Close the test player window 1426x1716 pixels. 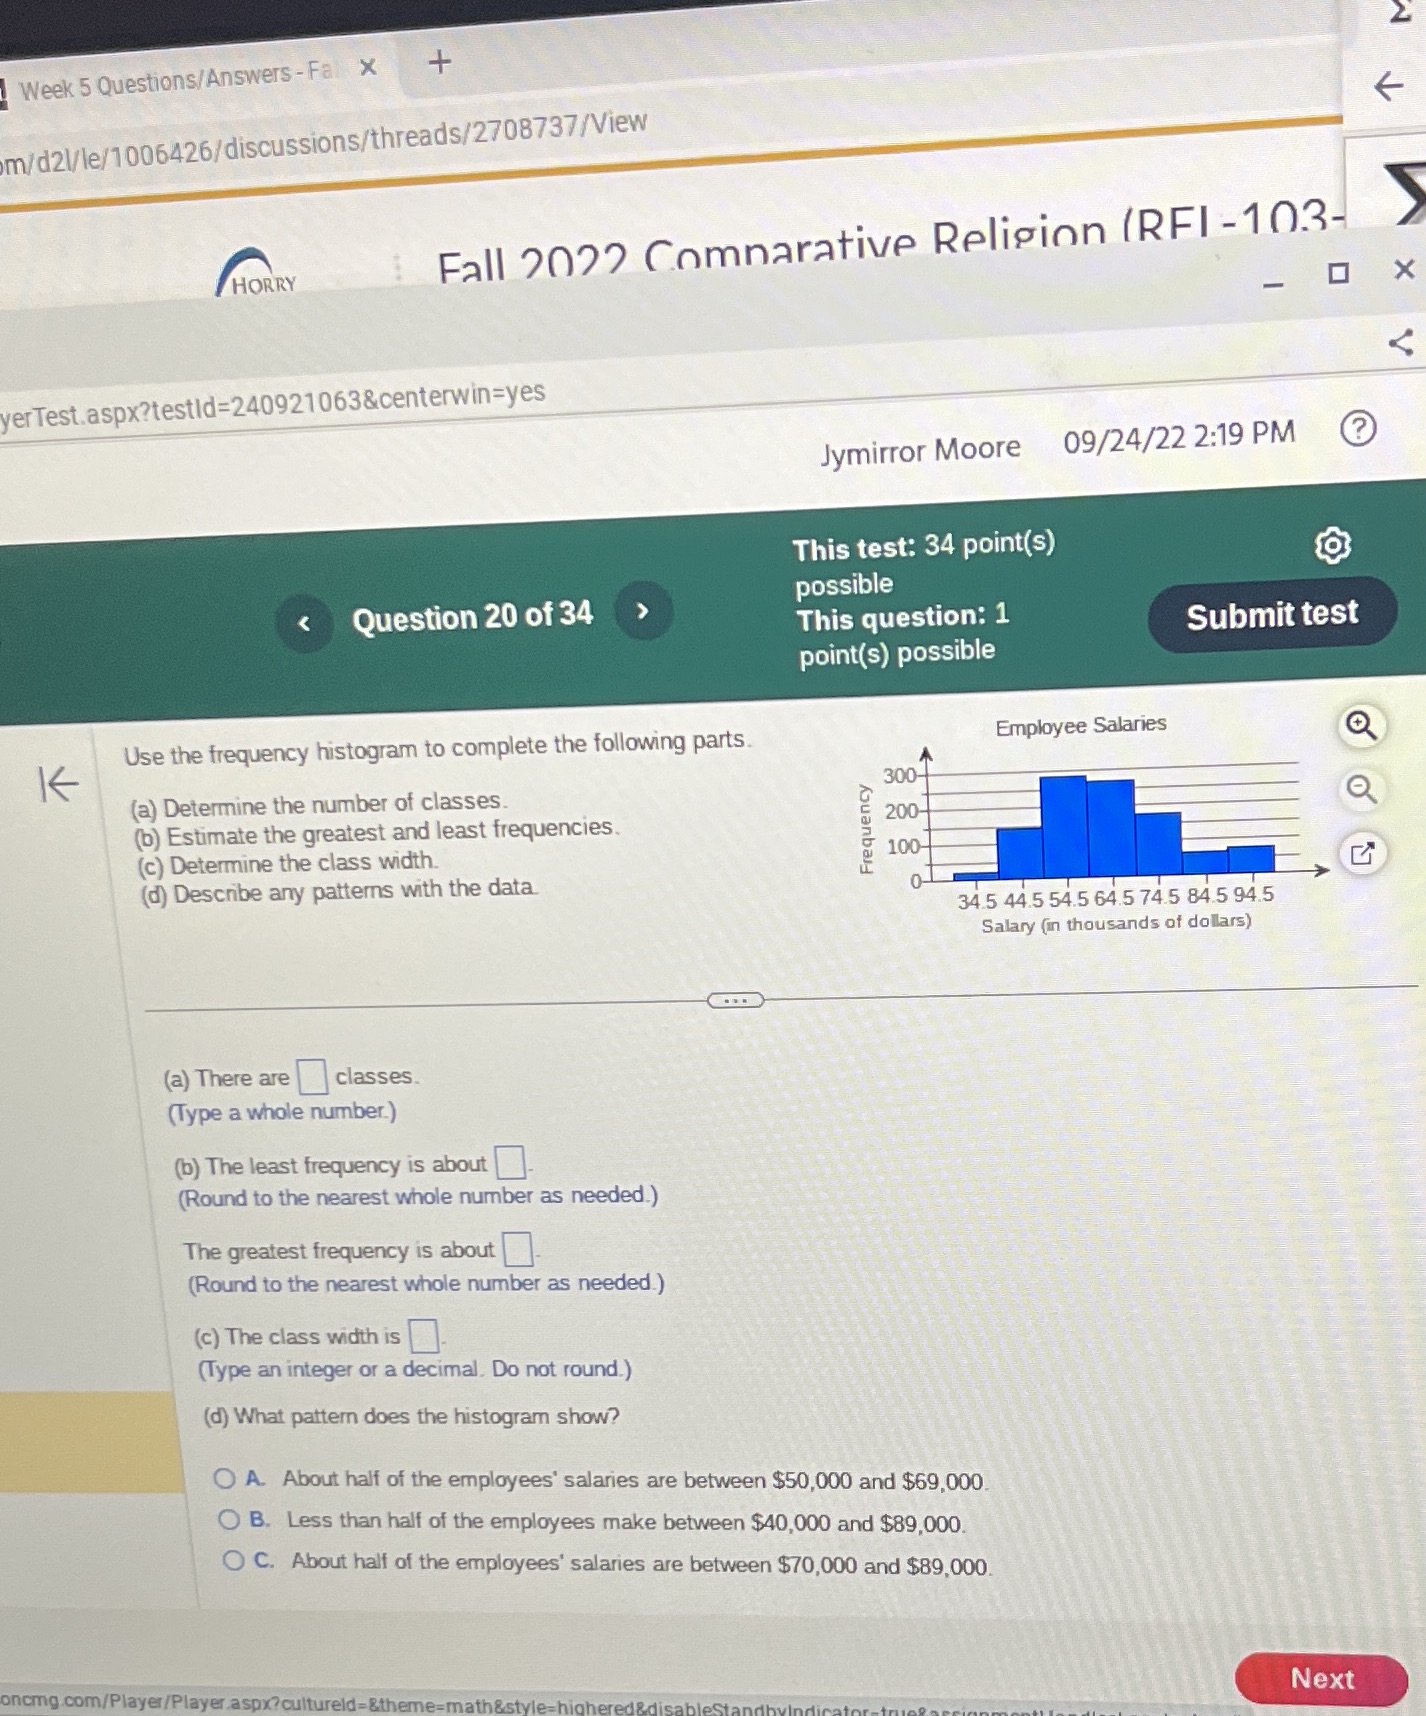pyautogui.click(x=1404, y=268)
